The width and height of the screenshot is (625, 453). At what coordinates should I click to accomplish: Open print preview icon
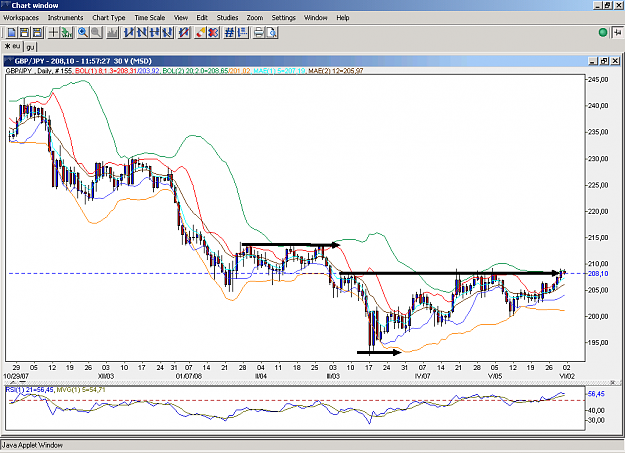(x=272, y=33)
